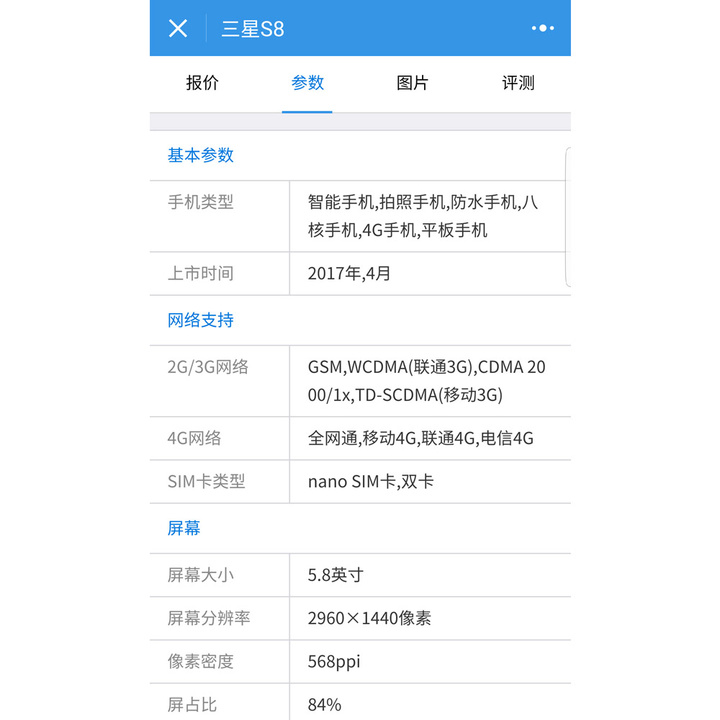Click the 三星S8 header title
Screen dimensions: 720x720
(253, 29)
